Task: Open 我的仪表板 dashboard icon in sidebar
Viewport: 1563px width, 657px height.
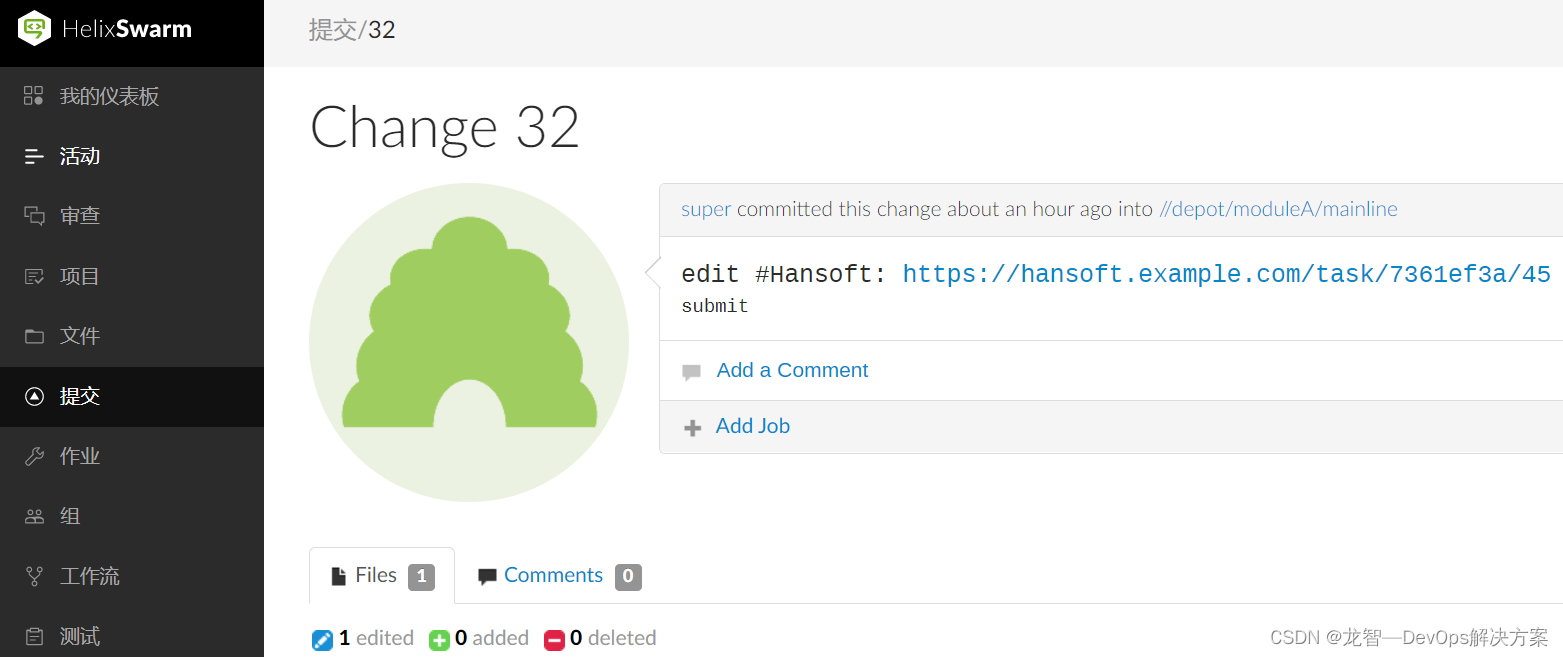Action: 34,96
